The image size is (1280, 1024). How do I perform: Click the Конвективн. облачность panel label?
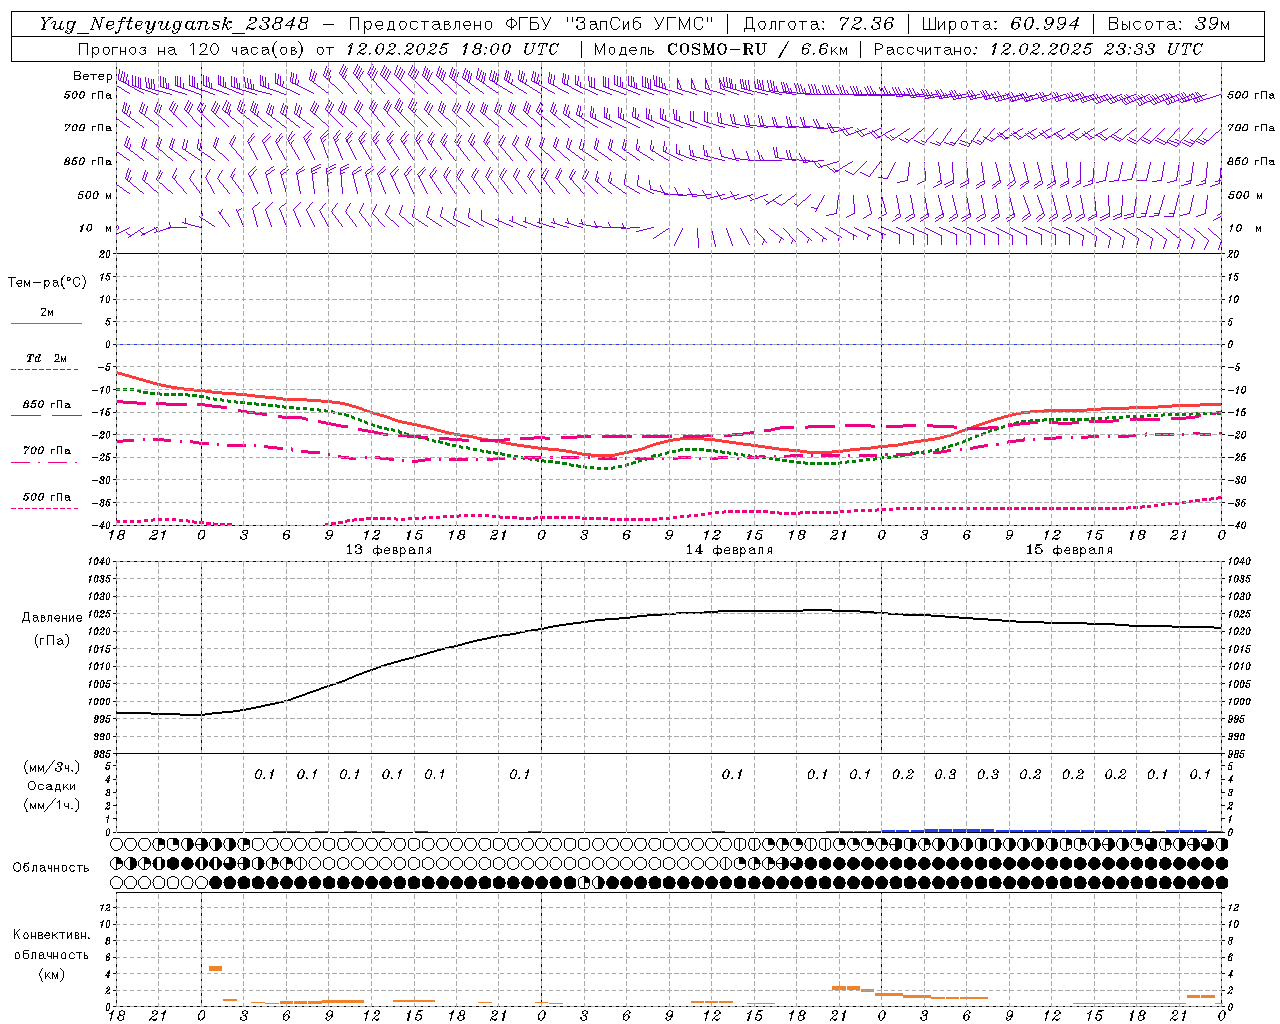[x=51, y=945]
